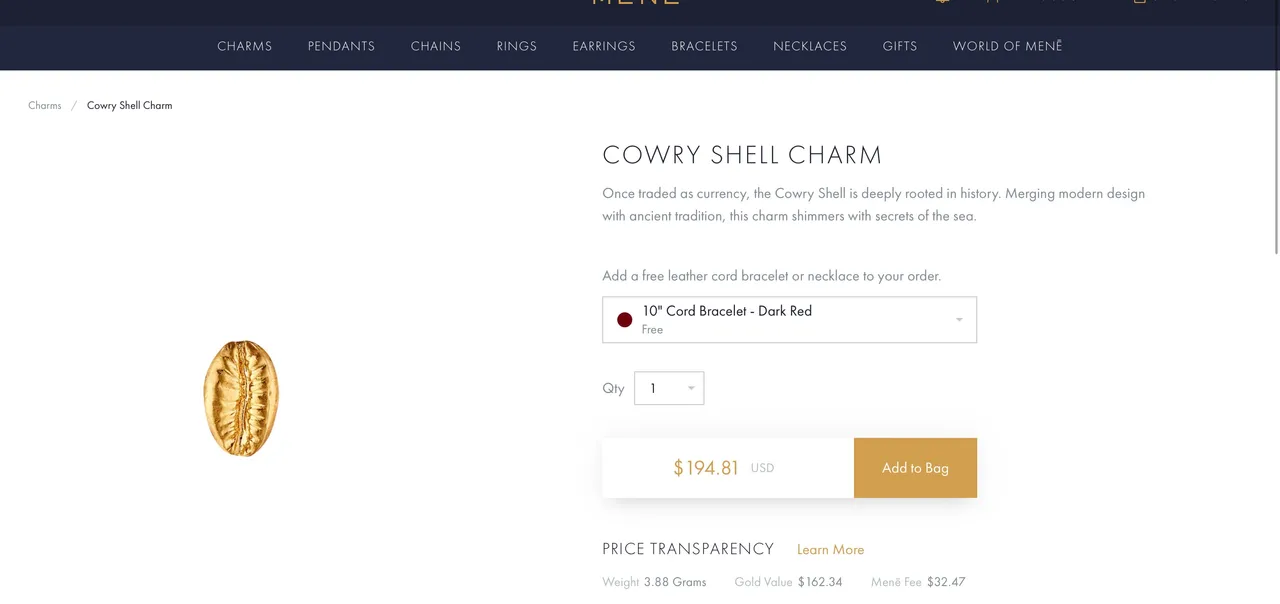Click the gold cowry shell product image
The height and width of the screenshot is (604, 1280).
tap(241, 398)
